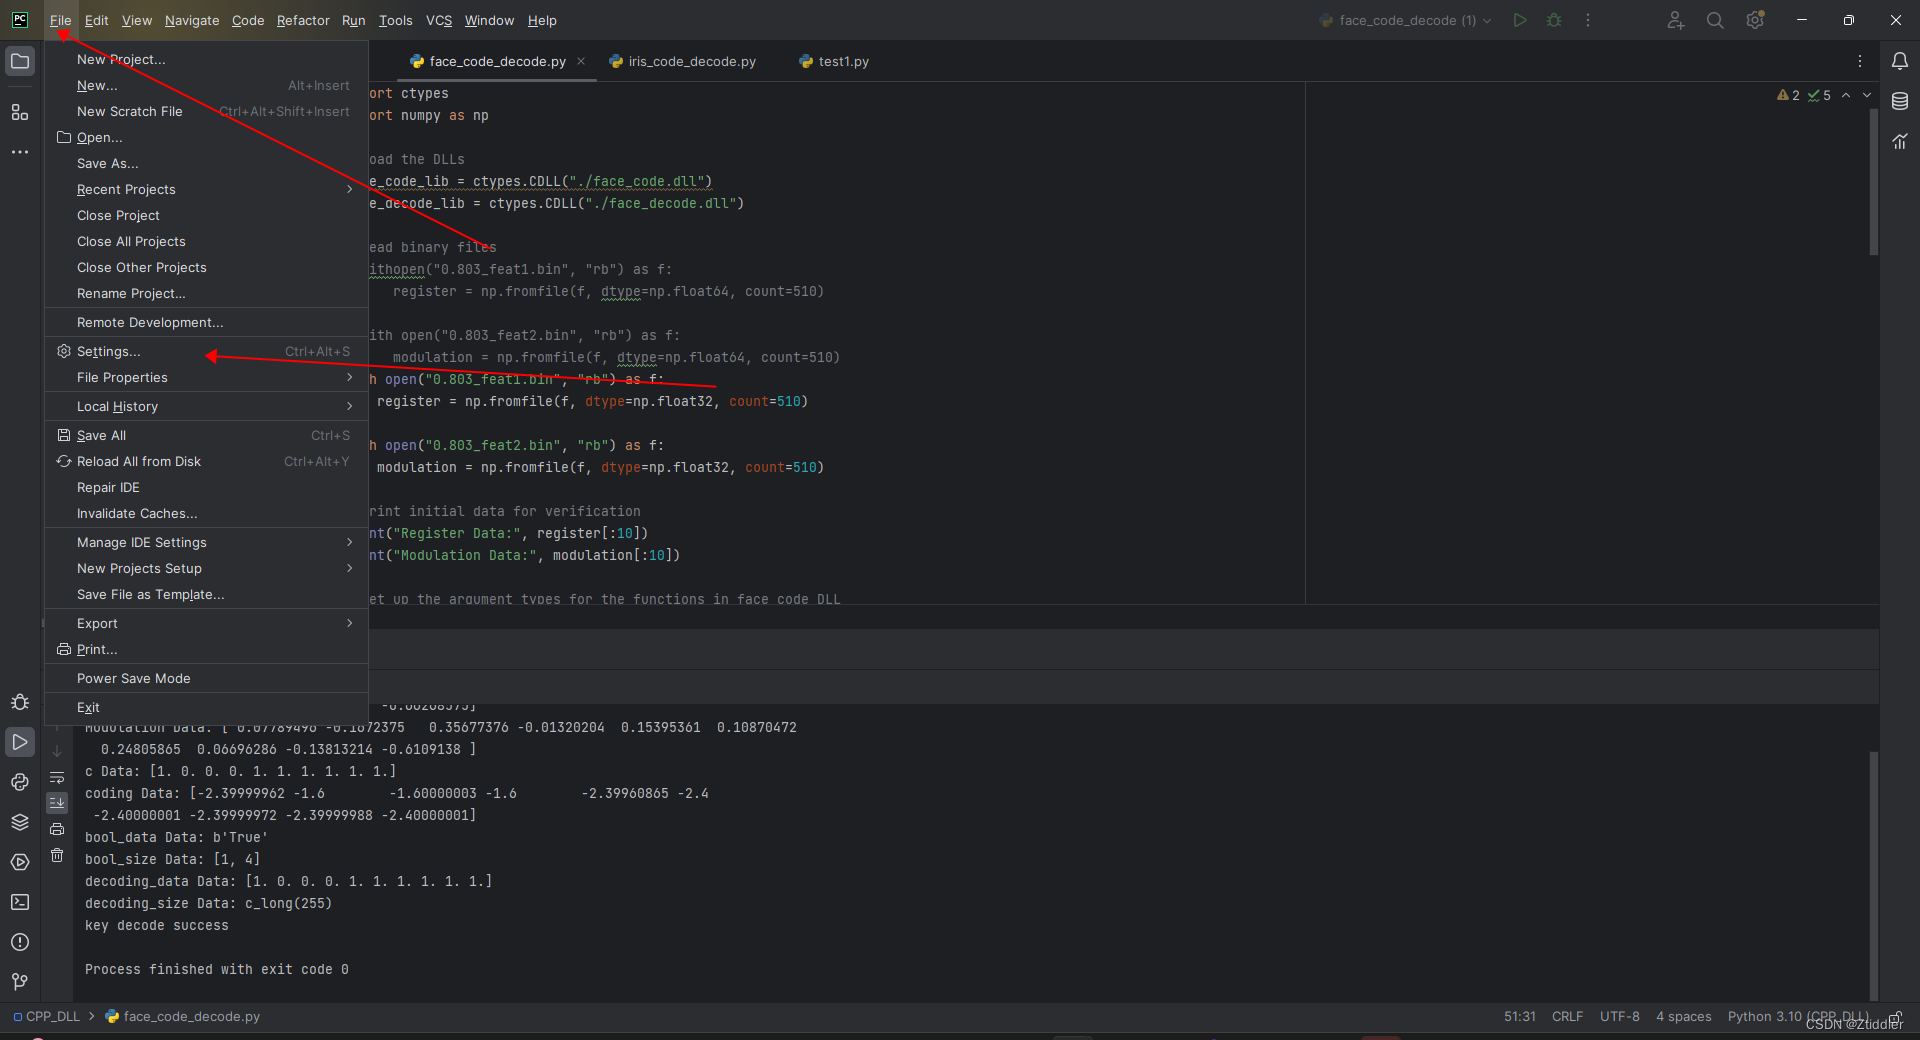Image resolution: width=1920 pixels, height=1040 pixels.
Task: Open Code With Me collaboration icon
Action: tap(1676, 20)
